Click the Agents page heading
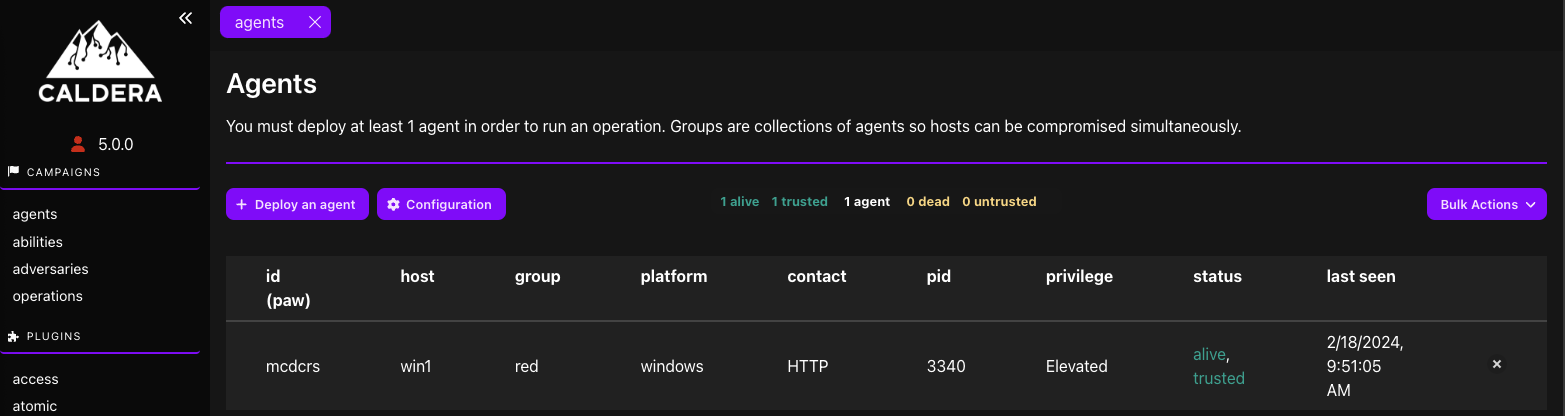Image resolution: width=1565 pixels, height=416 pixels. pyautogui.click(x=272, y=84)
